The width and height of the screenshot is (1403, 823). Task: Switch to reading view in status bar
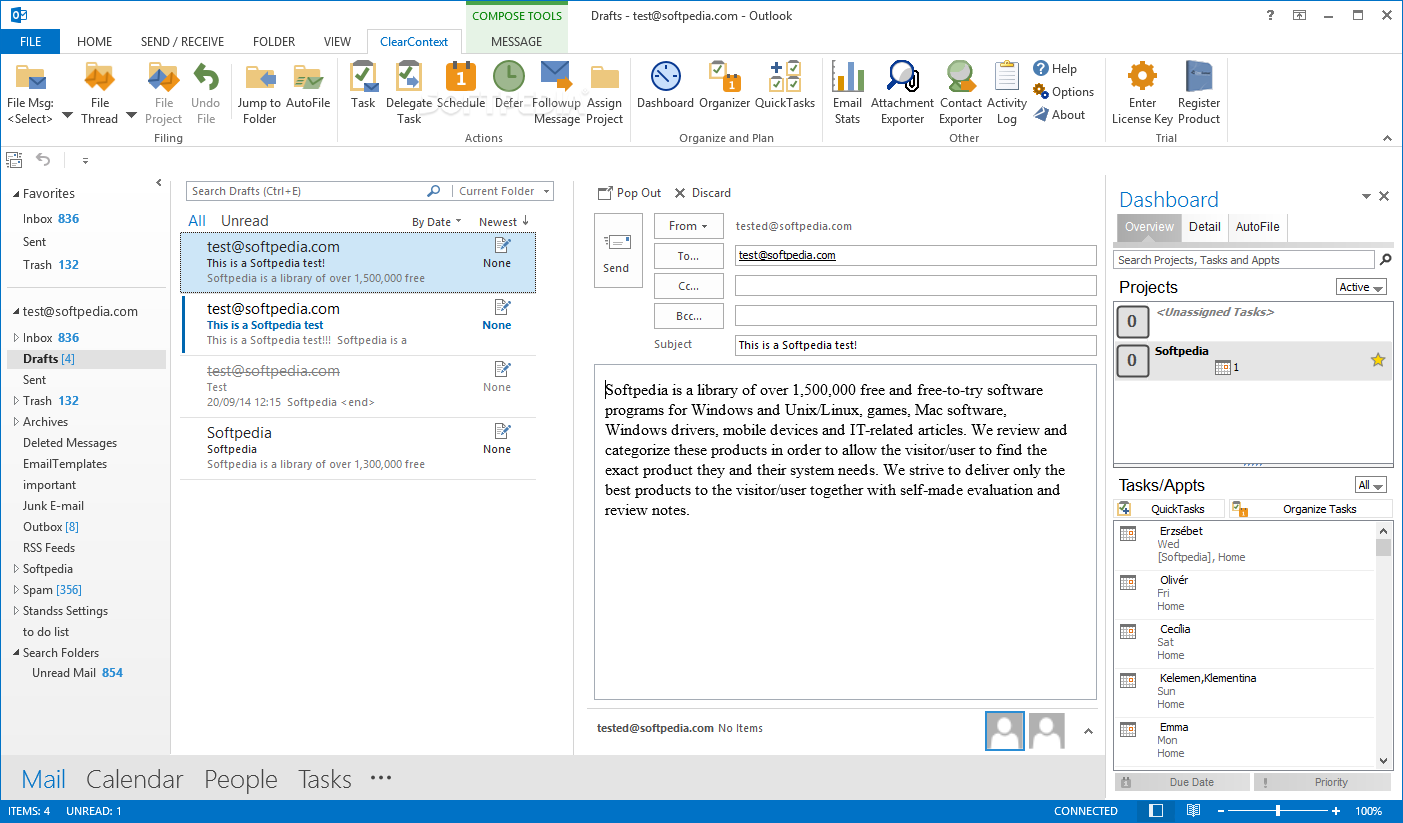tap(1193, 811)
